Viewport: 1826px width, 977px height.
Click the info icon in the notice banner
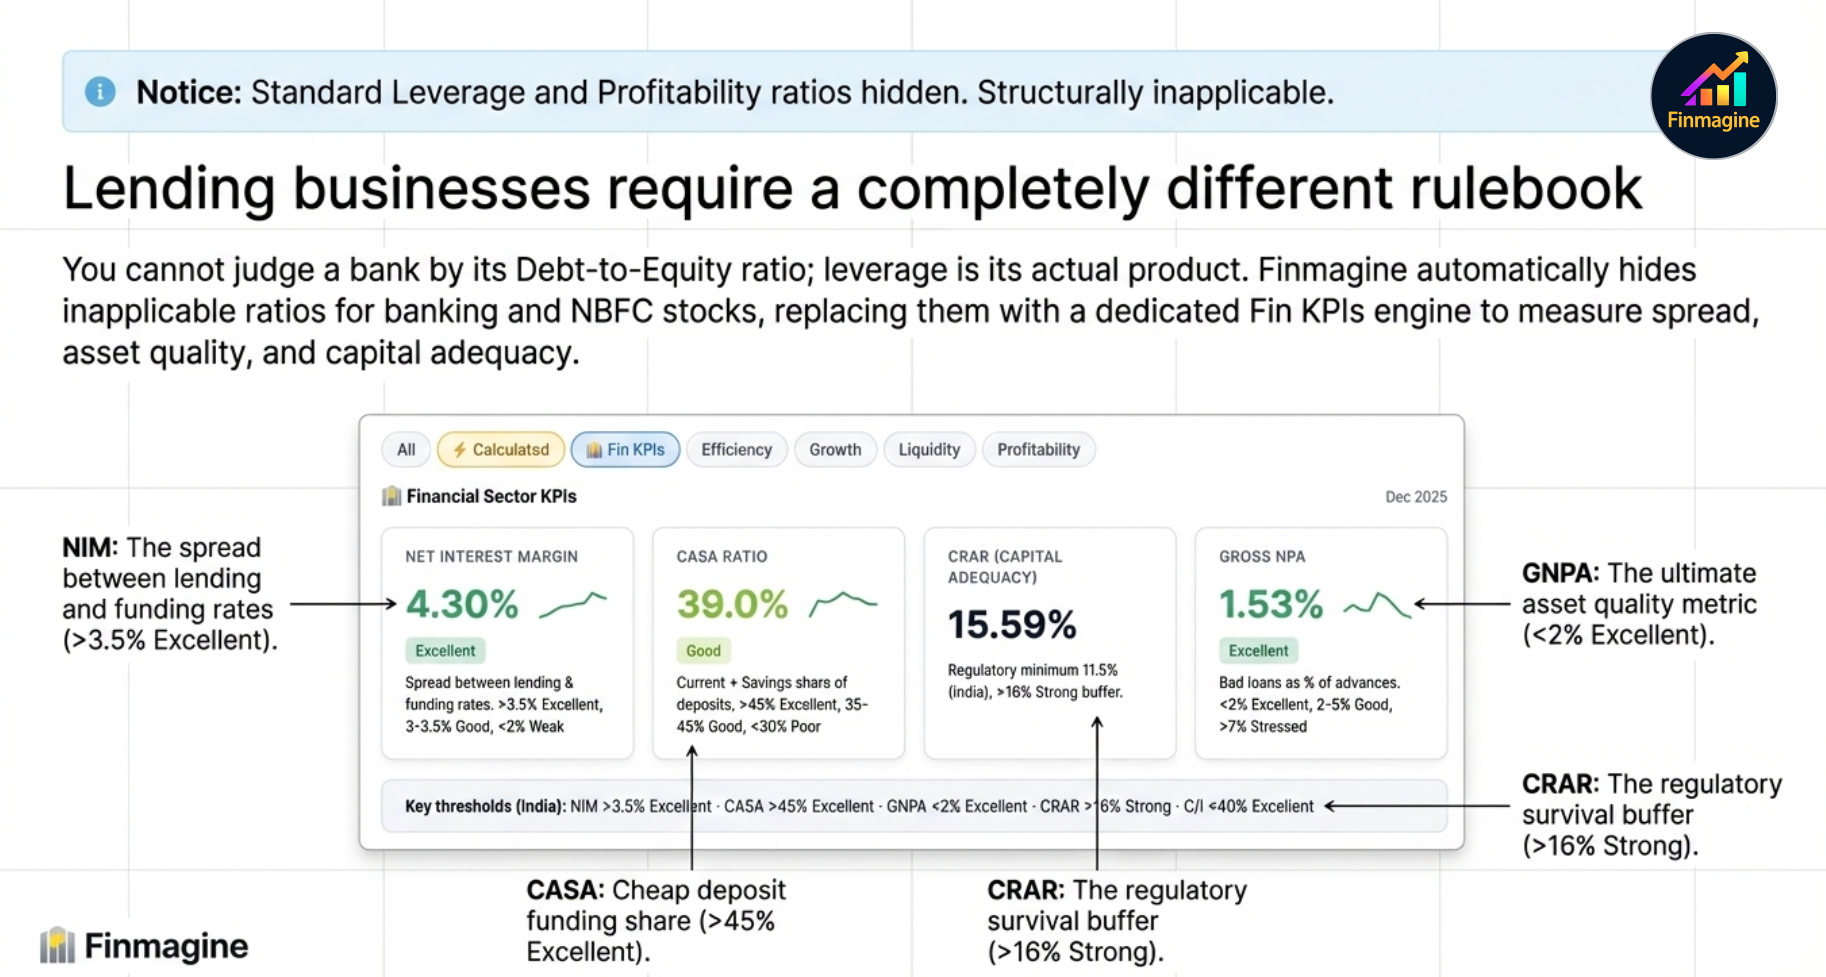[x=100, y=91]
